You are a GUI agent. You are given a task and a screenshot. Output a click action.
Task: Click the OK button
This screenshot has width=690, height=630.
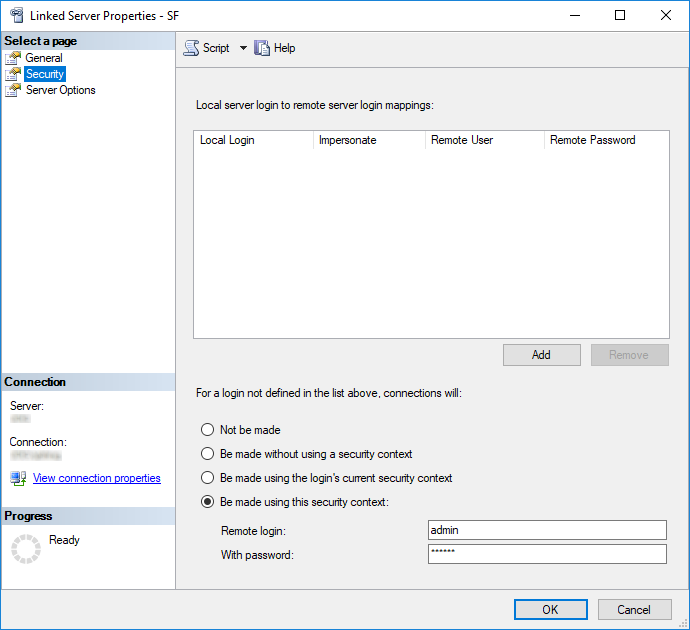[550, 609]
